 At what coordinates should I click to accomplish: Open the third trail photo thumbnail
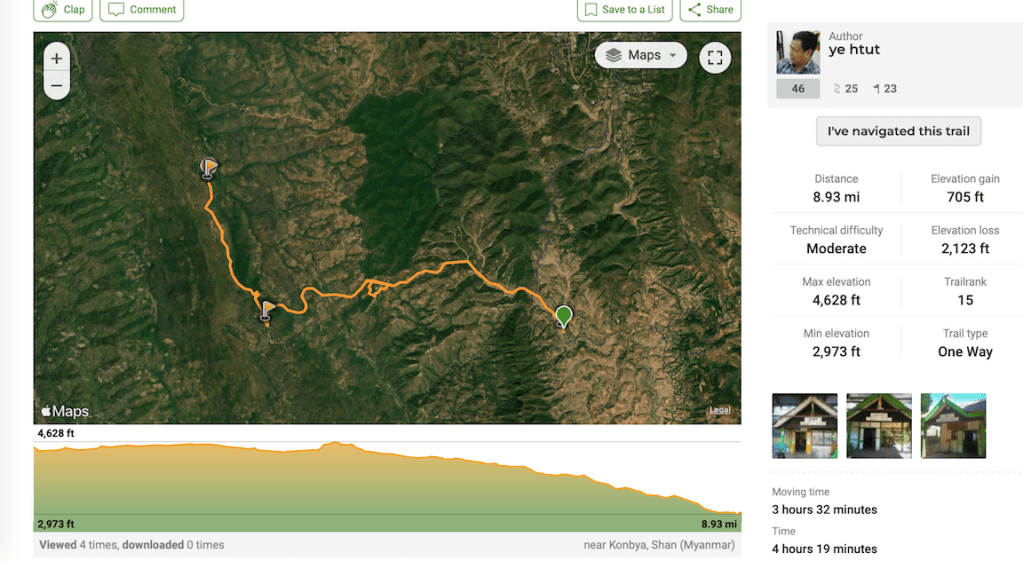pos(953,426)
